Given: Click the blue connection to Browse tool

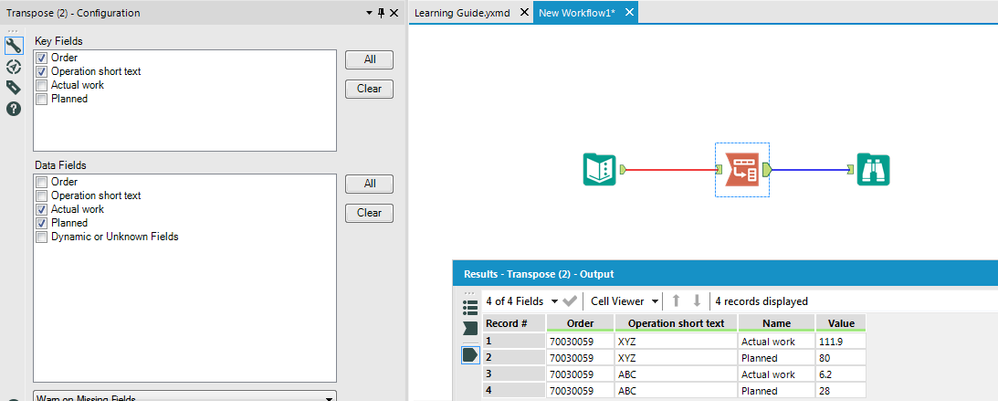Looking at the screenshot, I should pyautogui.click(x=809, y=169).
